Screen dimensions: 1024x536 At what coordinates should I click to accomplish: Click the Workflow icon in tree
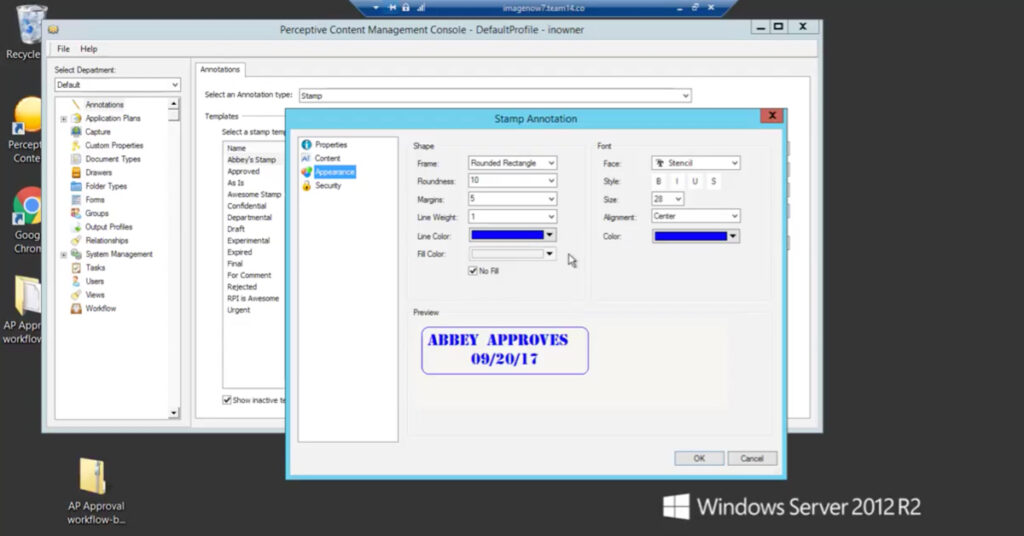[x=76, y=309]
